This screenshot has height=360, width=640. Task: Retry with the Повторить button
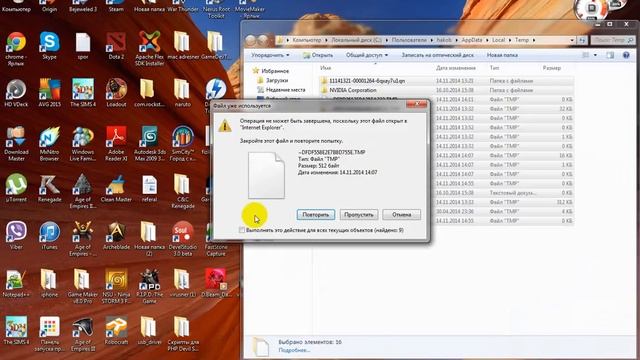316,215
